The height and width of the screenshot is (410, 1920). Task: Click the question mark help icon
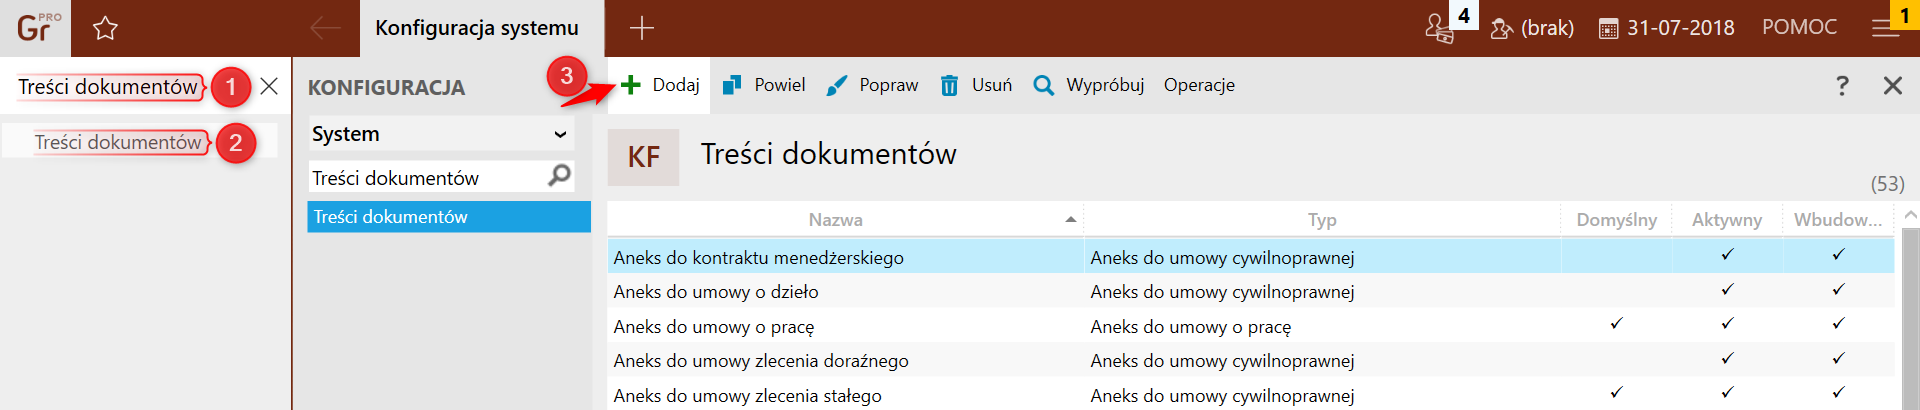tap(1842, 85)
